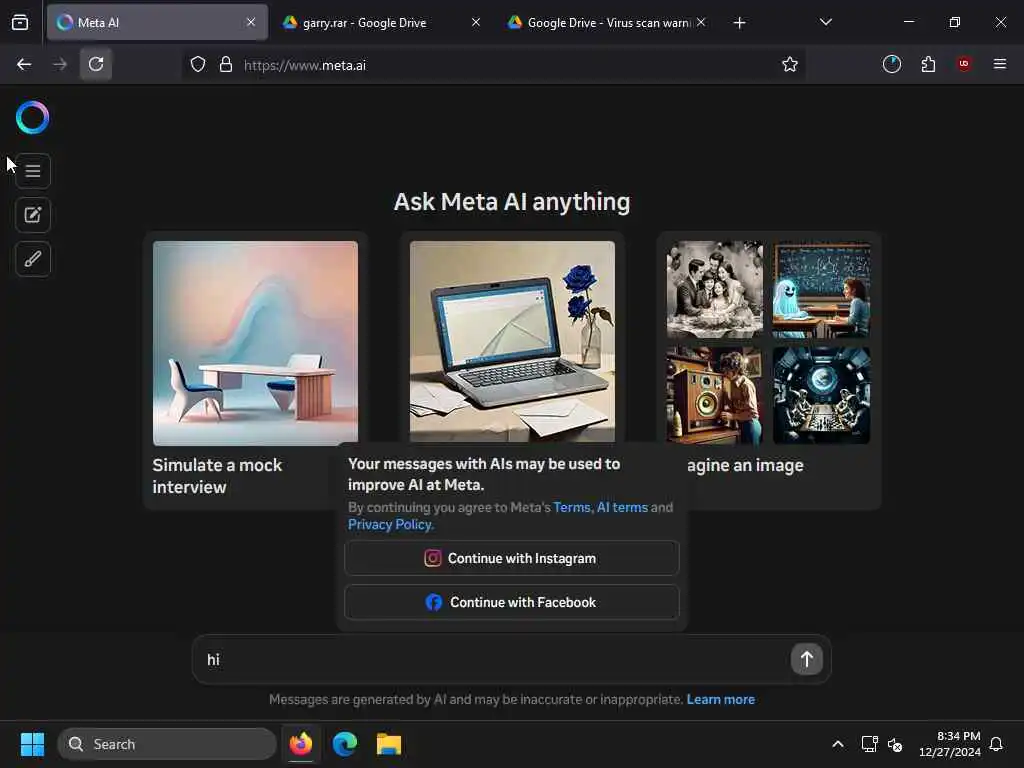Image resolution: width=1024 pixels, height=768 pixels.
Task: Open Firefox View tab overview icon
Action: click(20, 22)
